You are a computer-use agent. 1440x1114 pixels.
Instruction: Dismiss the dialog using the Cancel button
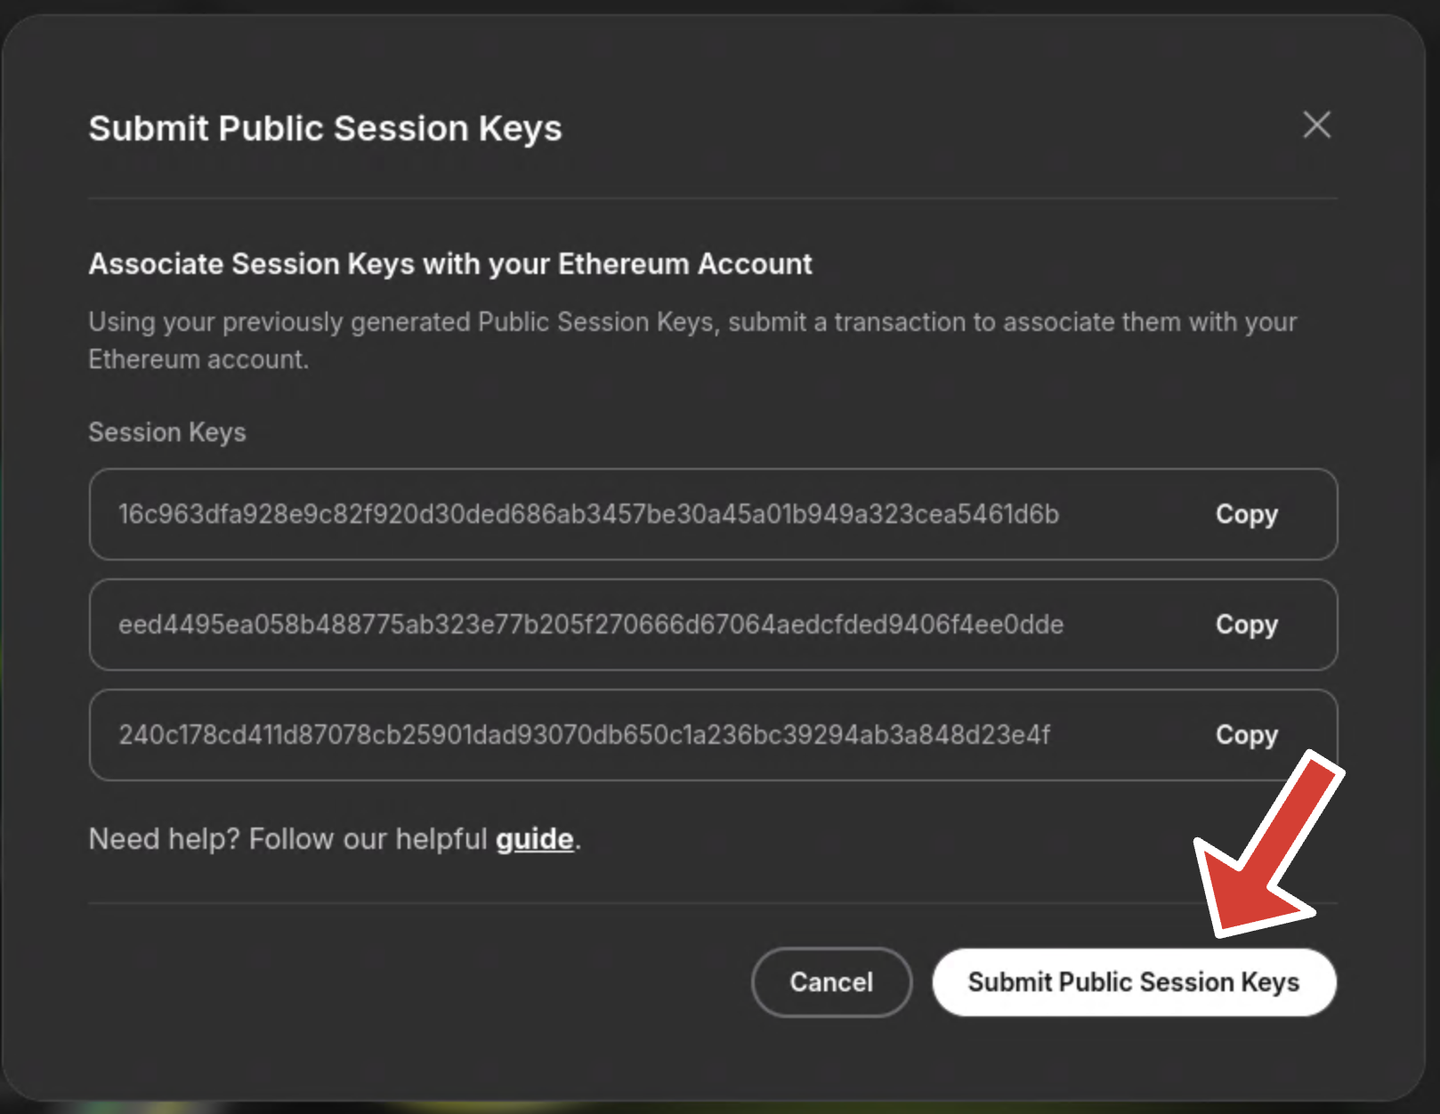pos(831,982)
